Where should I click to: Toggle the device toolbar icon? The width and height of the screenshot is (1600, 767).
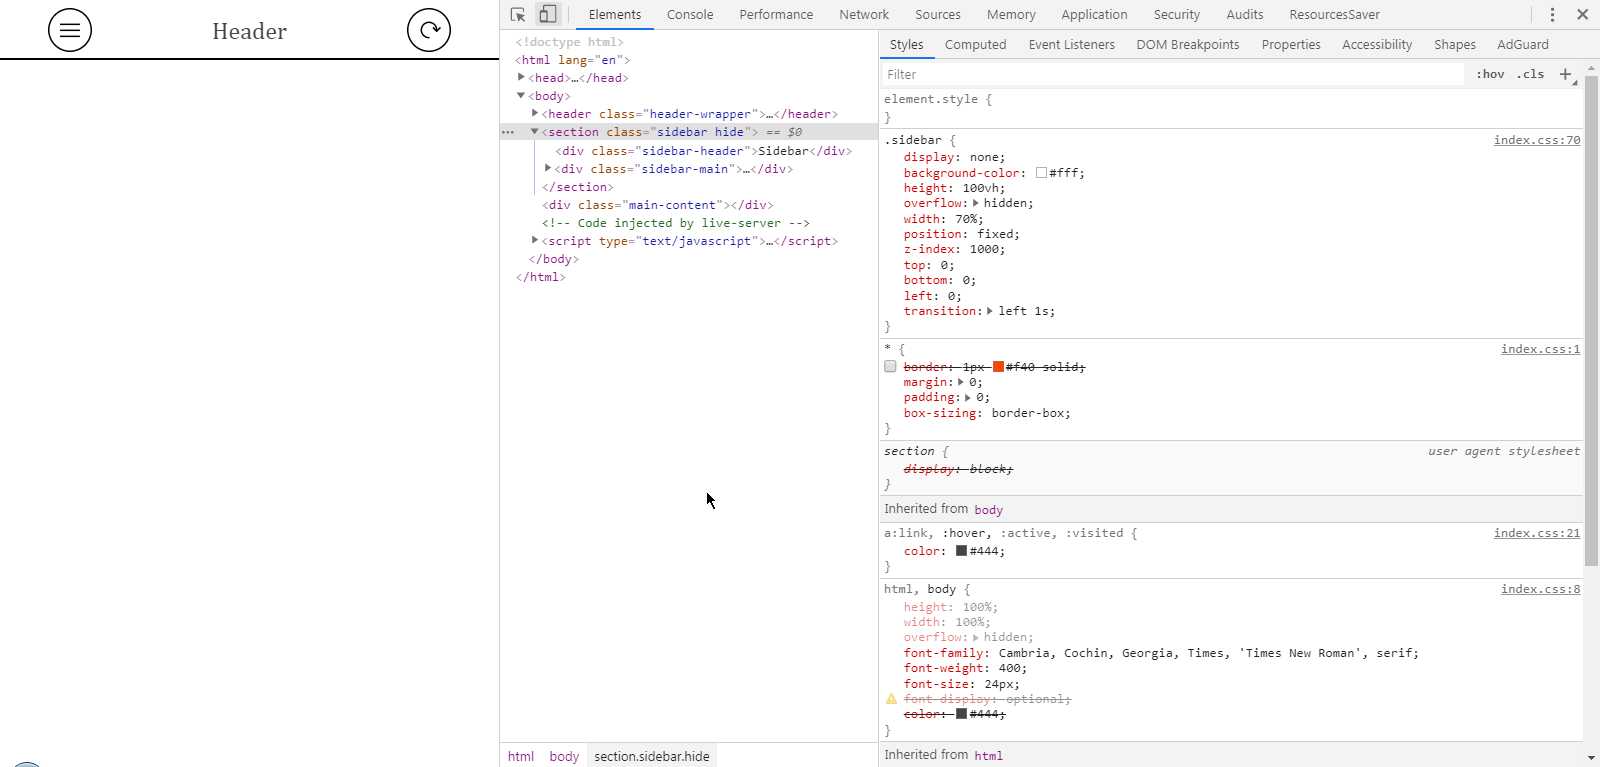tap(547, 15)
